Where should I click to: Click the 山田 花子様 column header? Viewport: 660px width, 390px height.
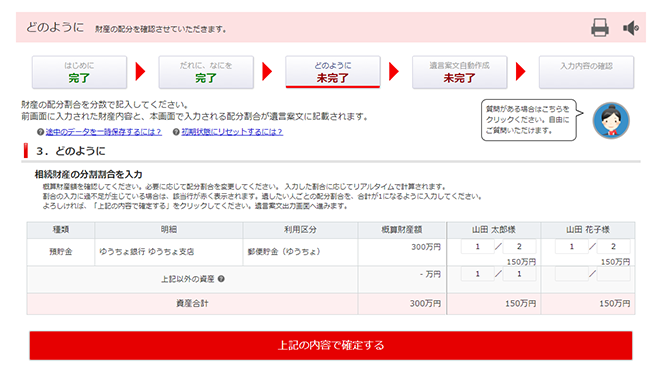[588, 230]
